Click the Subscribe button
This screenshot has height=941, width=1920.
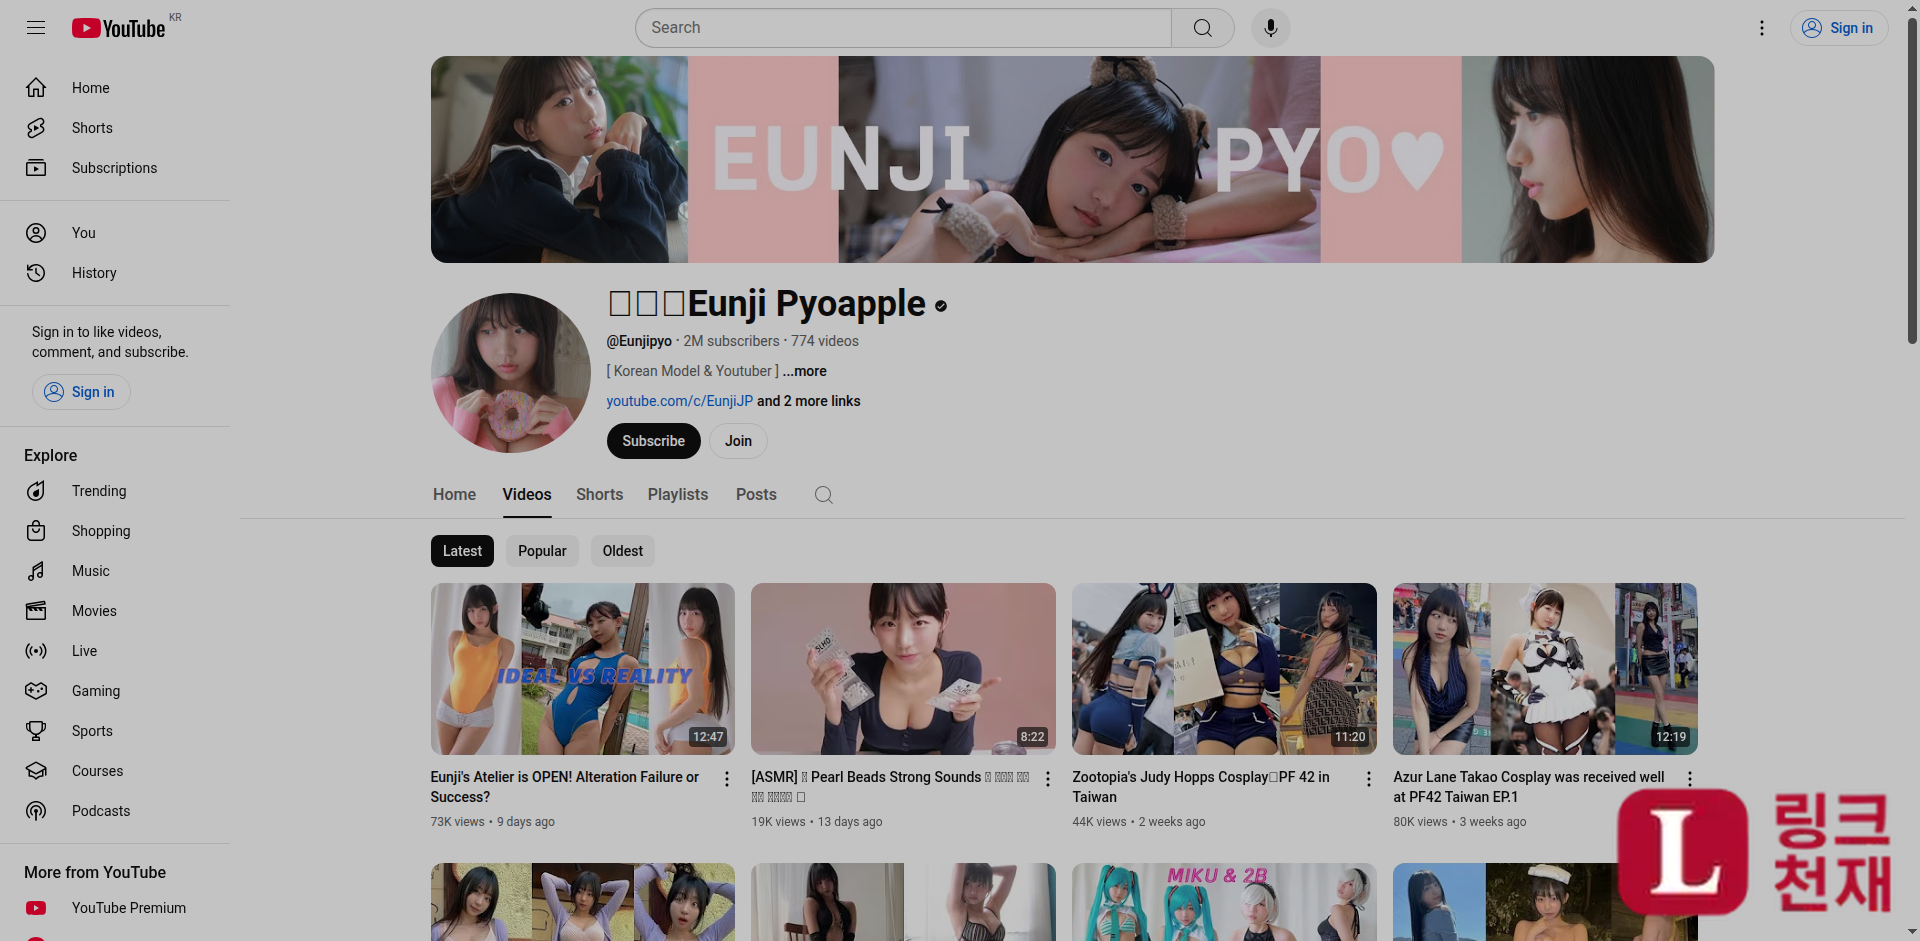pyautogui.click(x=654, y=441)
